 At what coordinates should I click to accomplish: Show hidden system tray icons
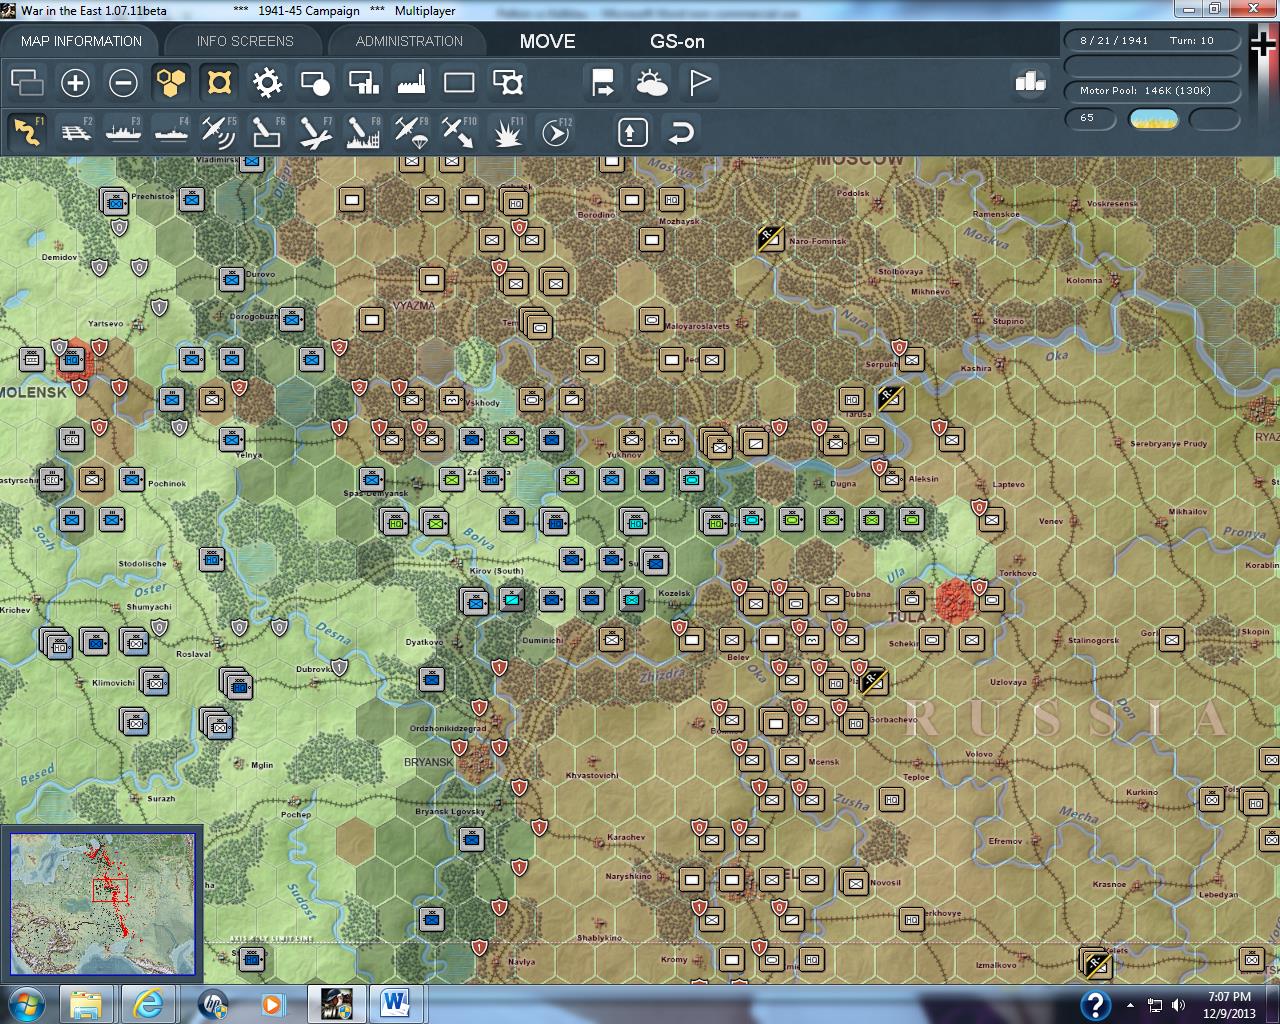(x=1130, y=1005)
